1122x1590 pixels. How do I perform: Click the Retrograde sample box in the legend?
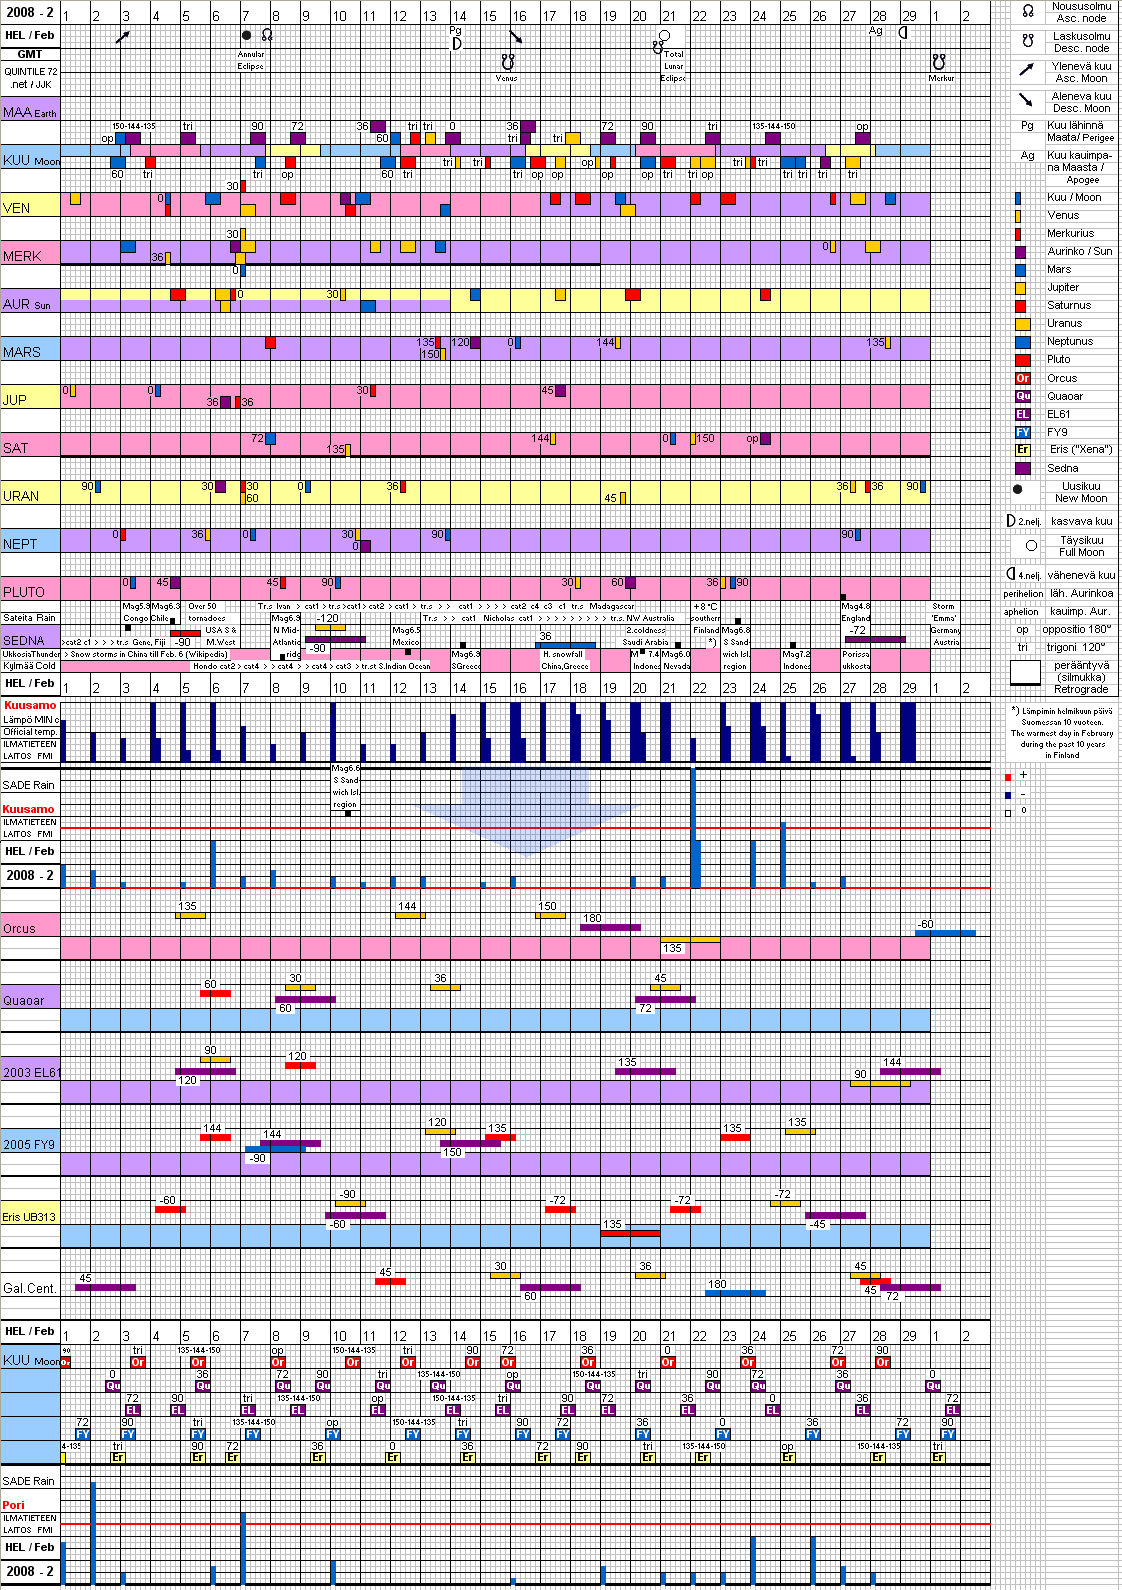[1025, 673]
